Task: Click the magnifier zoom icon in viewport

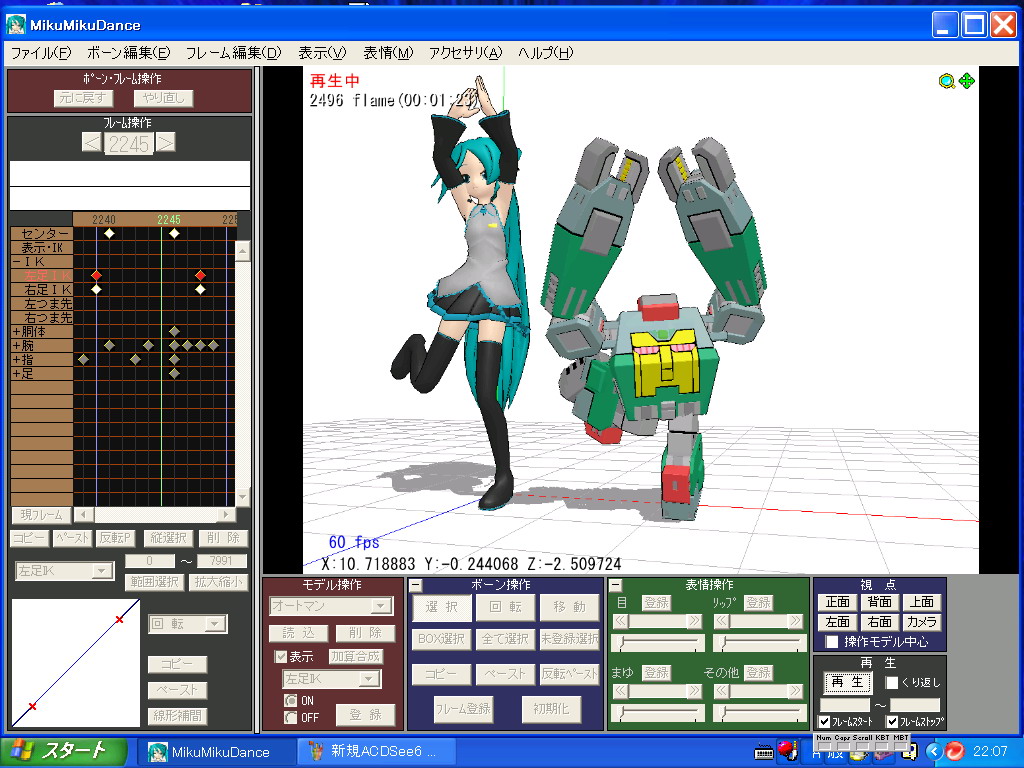Action: [946, 81]
